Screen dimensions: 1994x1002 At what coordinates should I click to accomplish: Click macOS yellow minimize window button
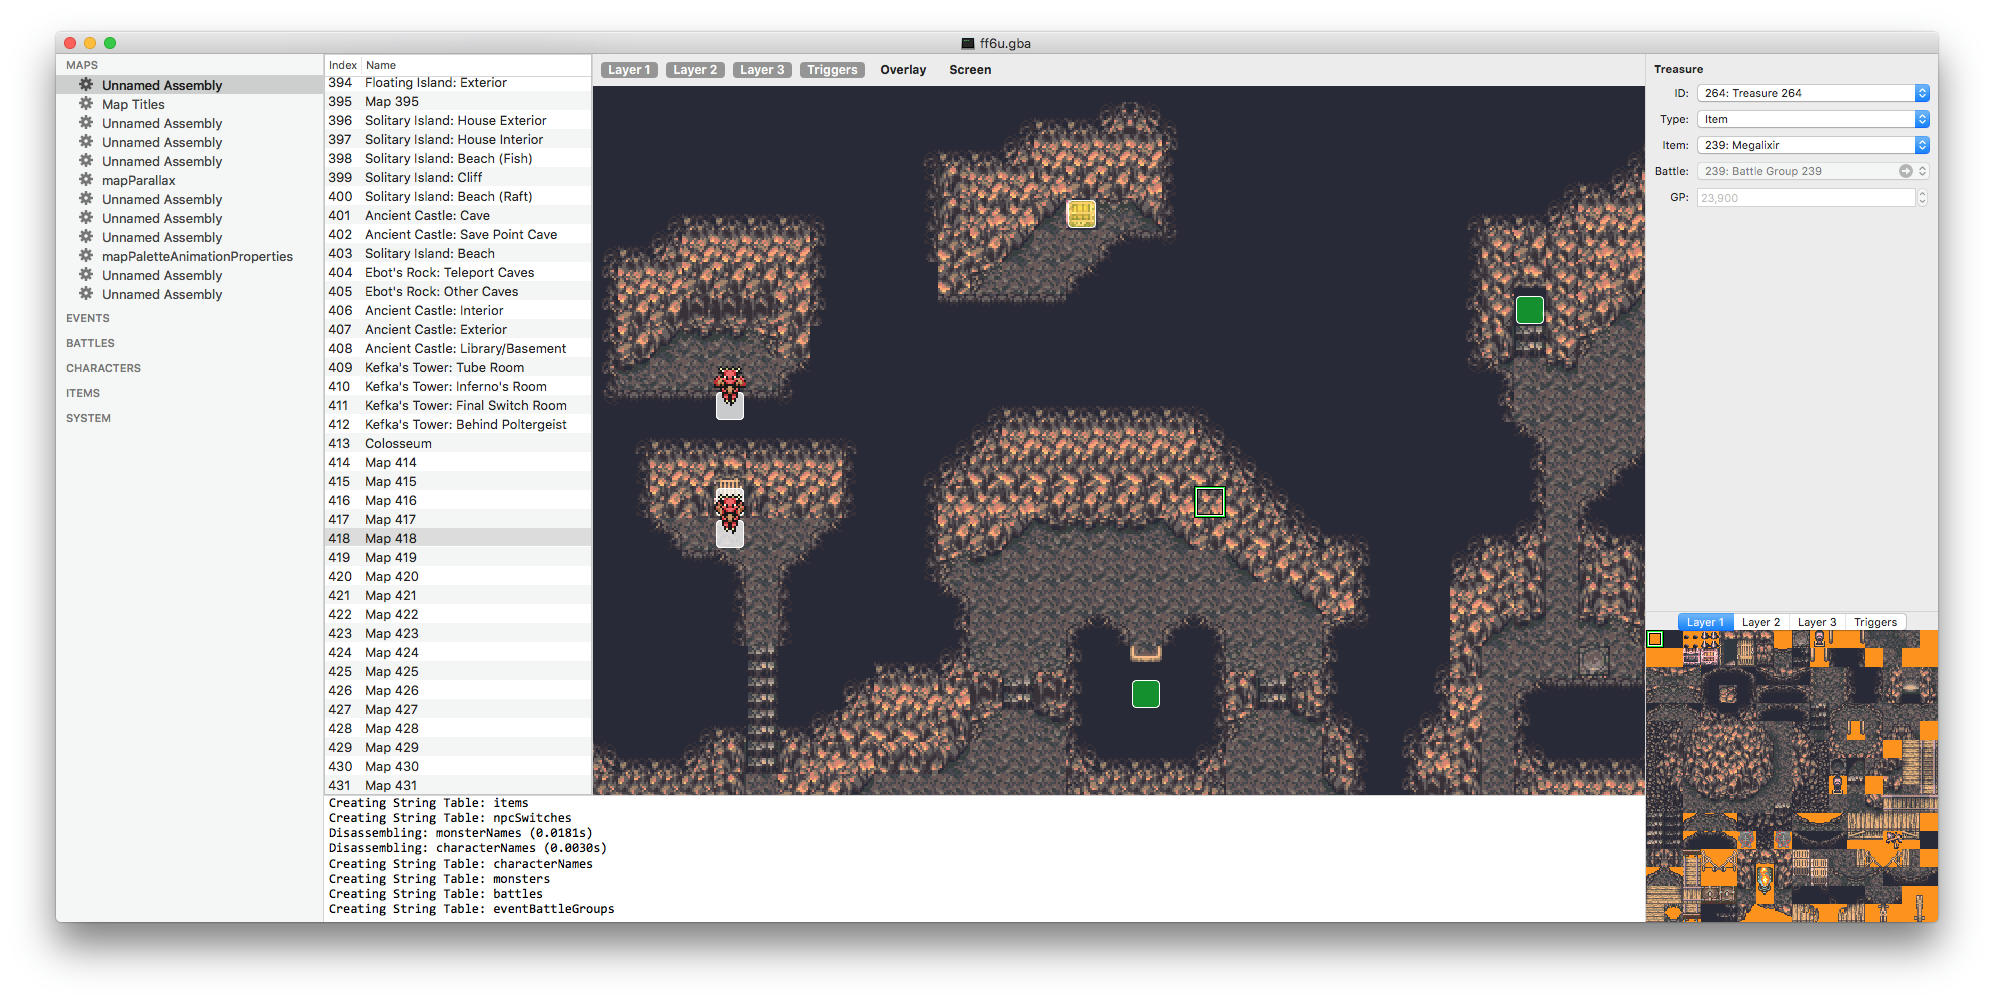pyautogui.click(x=90, y=43)
